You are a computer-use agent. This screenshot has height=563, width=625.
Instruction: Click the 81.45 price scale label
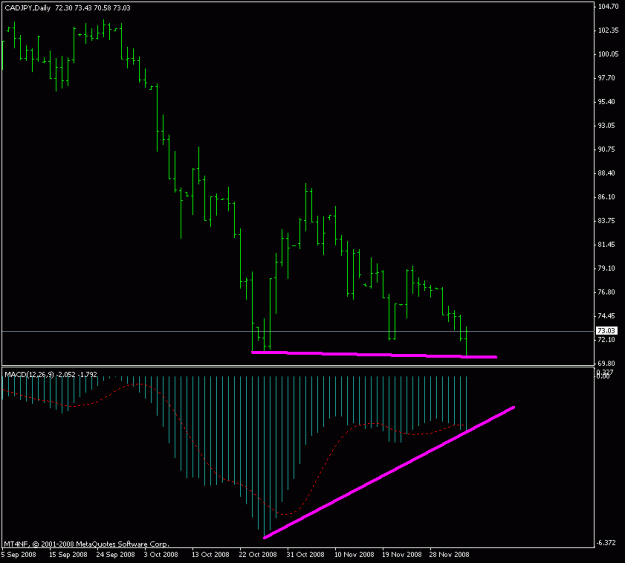coord(606,245)
